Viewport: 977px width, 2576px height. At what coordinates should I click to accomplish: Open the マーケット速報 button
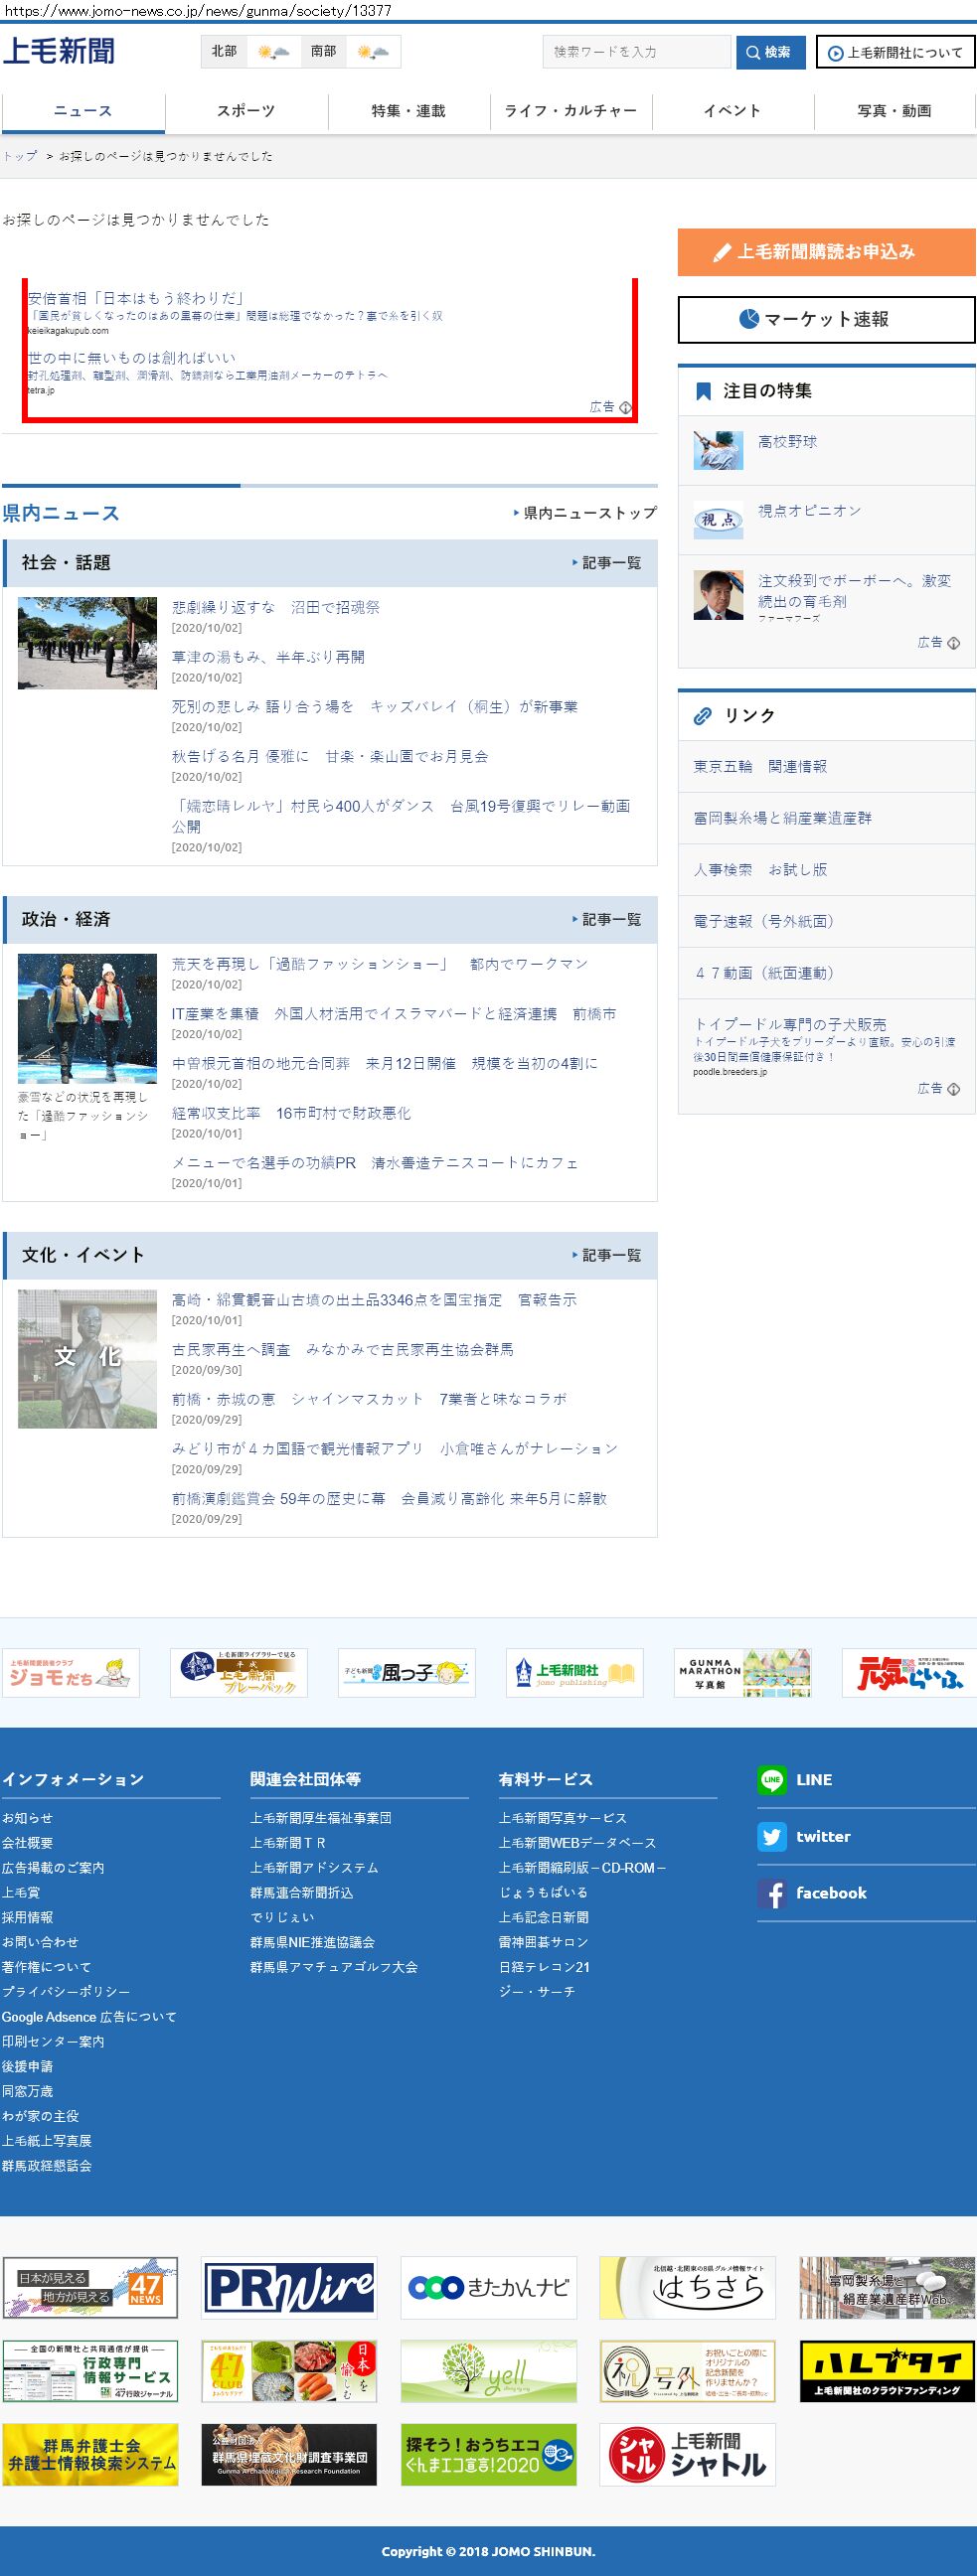pyautogui.click(x=826, y=319)
